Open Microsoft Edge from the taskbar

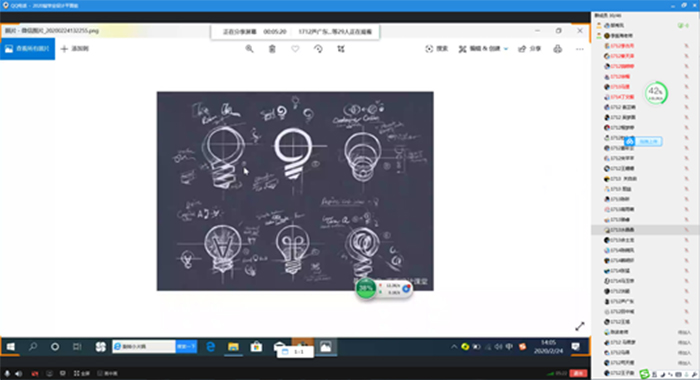pos(211,347)
